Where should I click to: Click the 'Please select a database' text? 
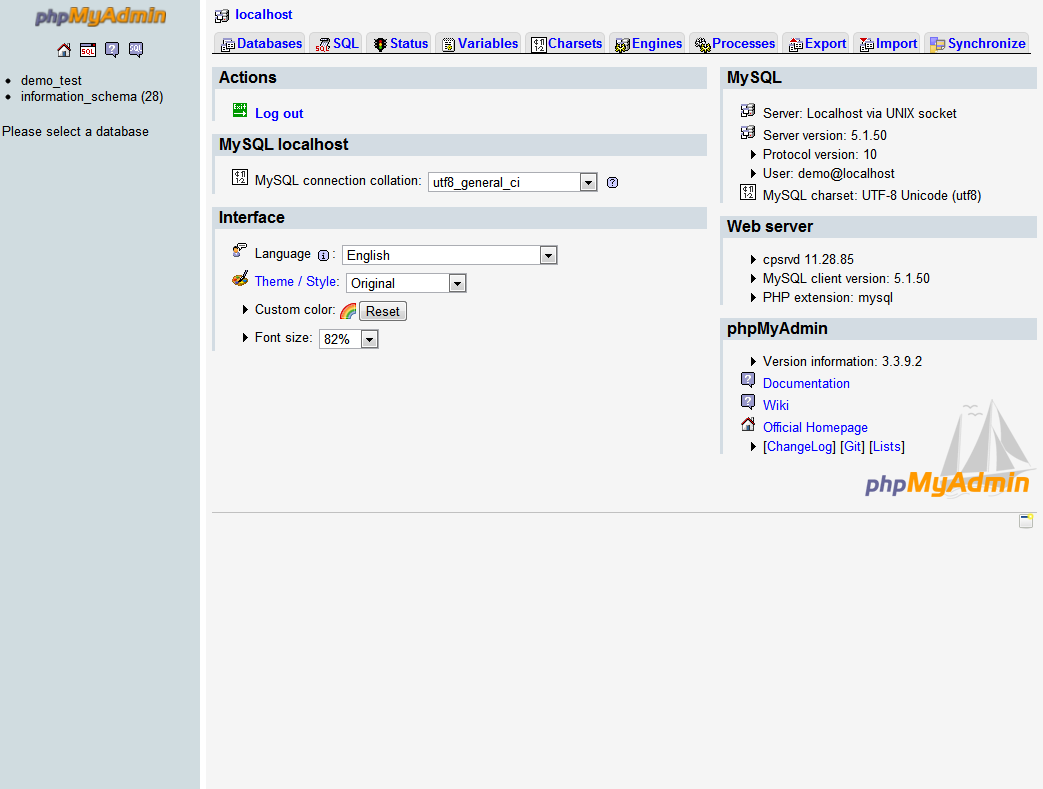(75, 132)
